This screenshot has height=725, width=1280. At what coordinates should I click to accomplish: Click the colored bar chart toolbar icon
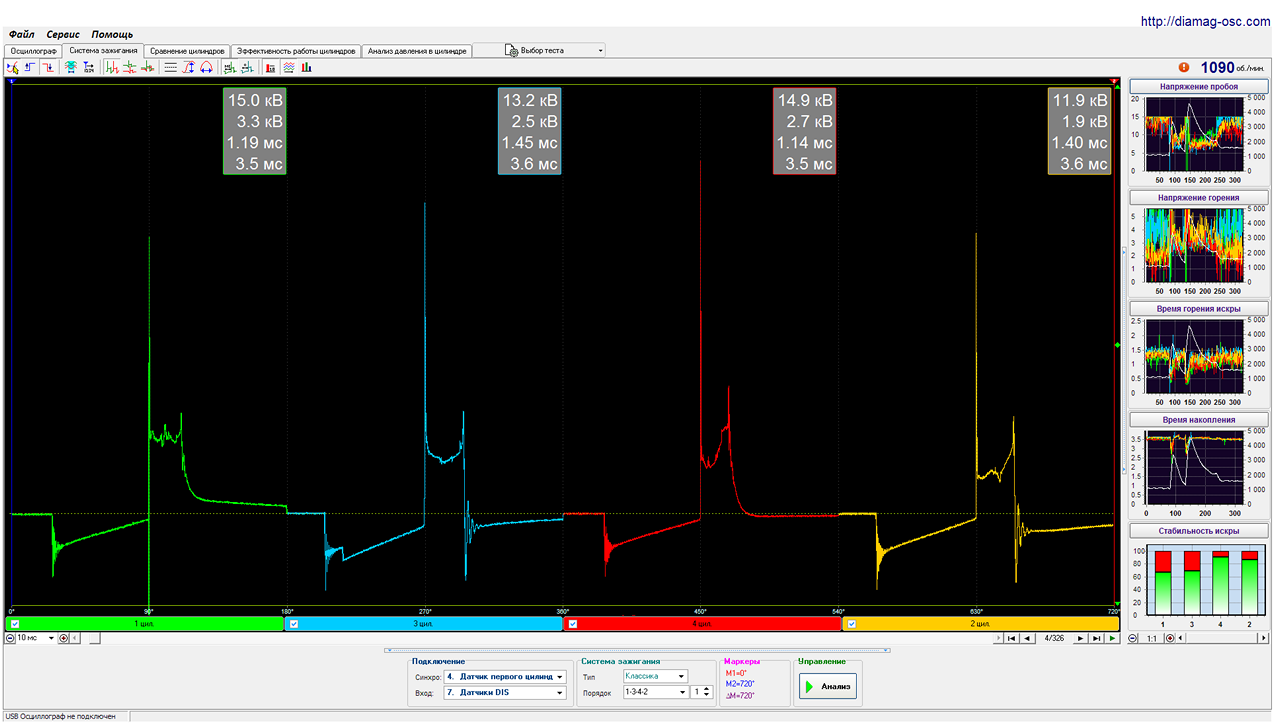[306, 68]
